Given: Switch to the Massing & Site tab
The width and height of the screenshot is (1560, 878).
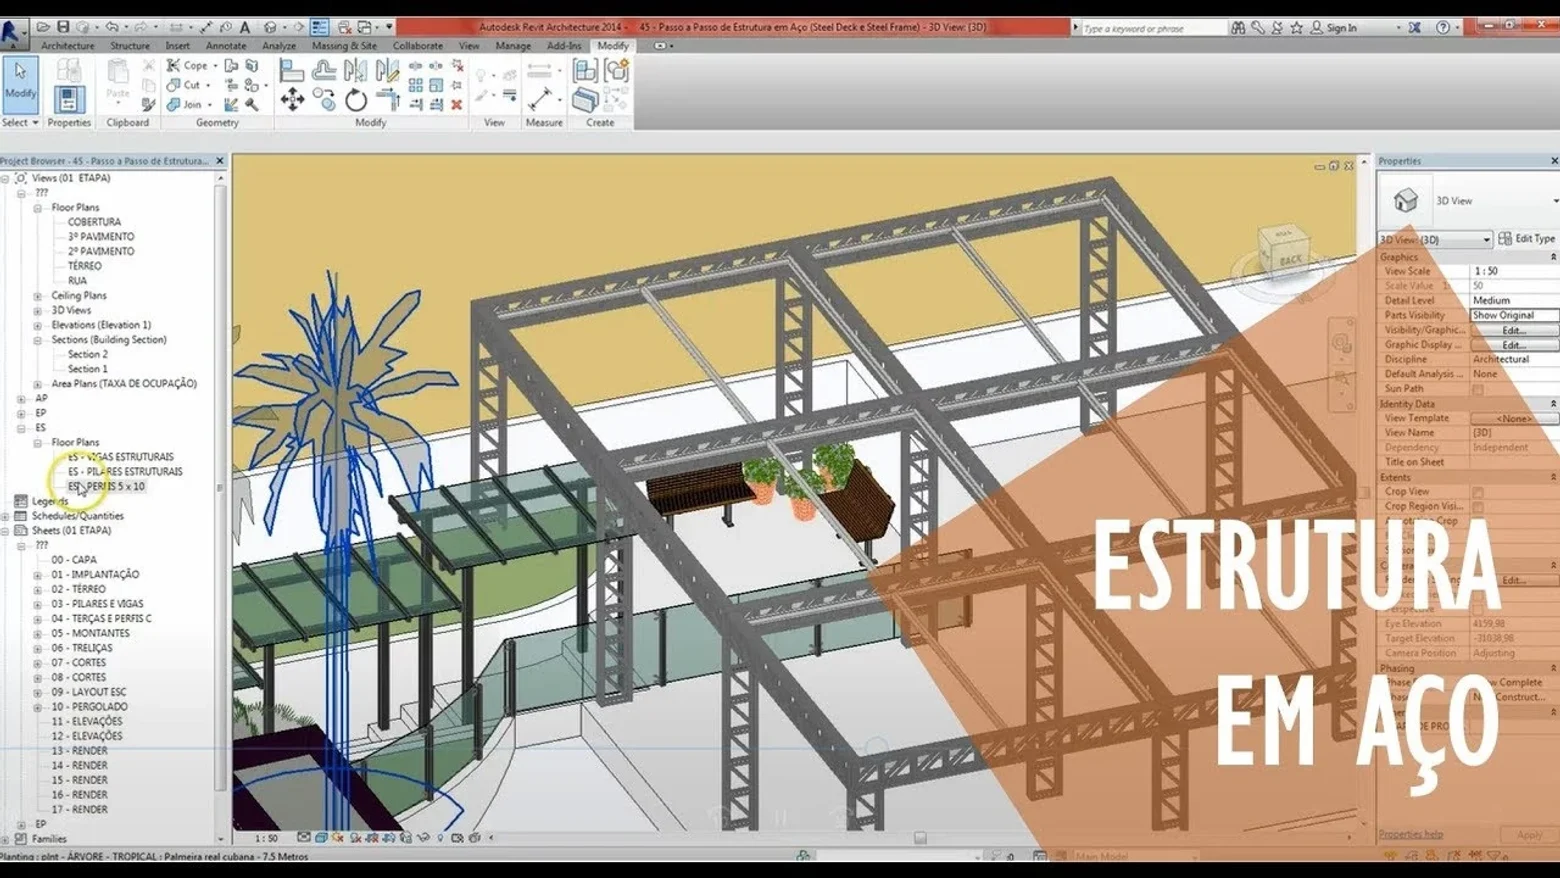Looking at the screenshot, I should point(344,46).
